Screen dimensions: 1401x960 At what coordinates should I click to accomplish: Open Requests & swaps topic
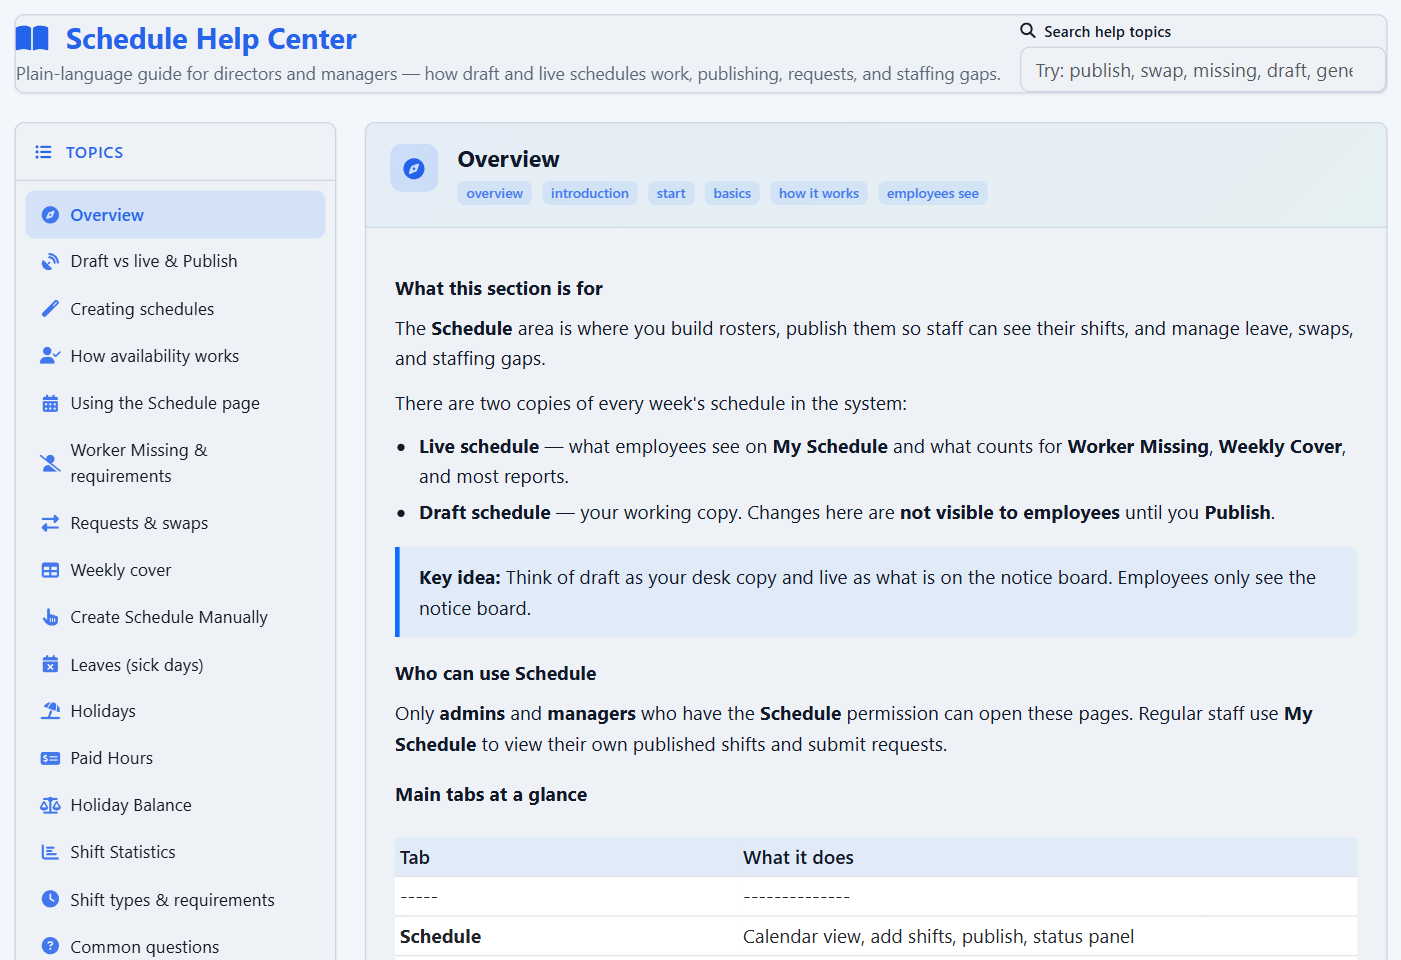(175, 523)
